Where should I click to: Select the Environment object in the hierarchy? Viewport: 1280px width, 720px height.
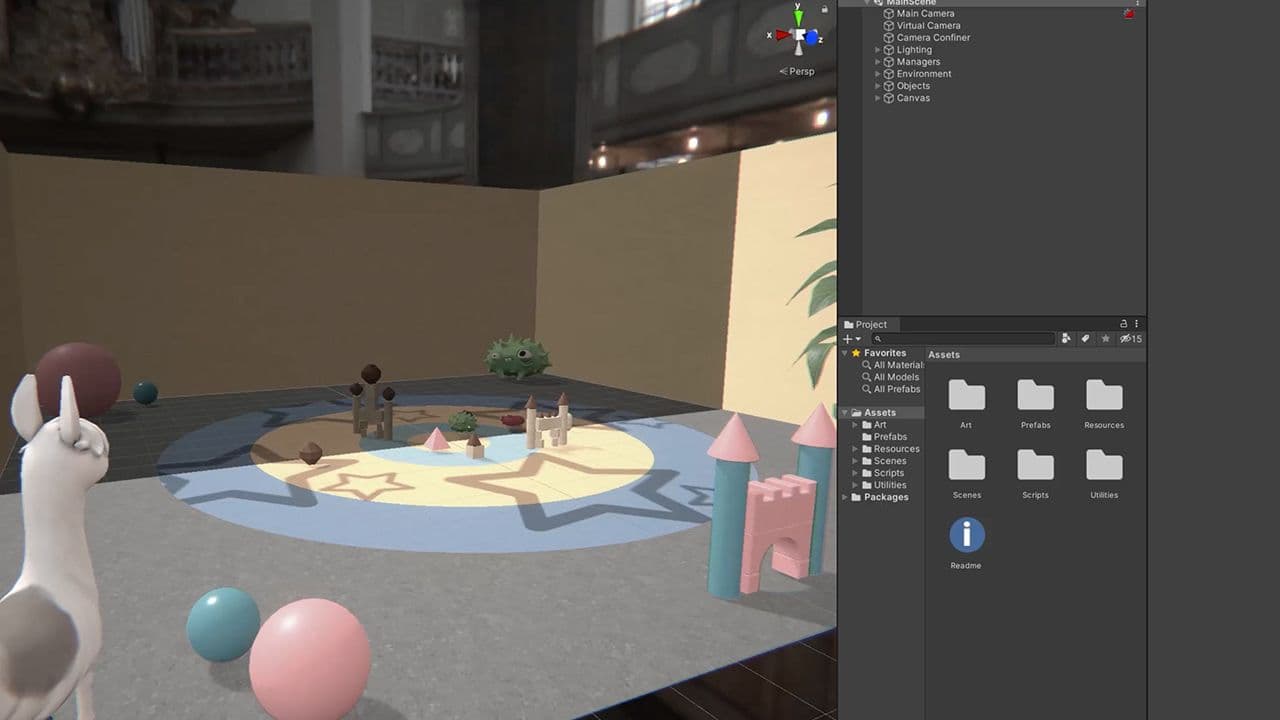point(920,73)
